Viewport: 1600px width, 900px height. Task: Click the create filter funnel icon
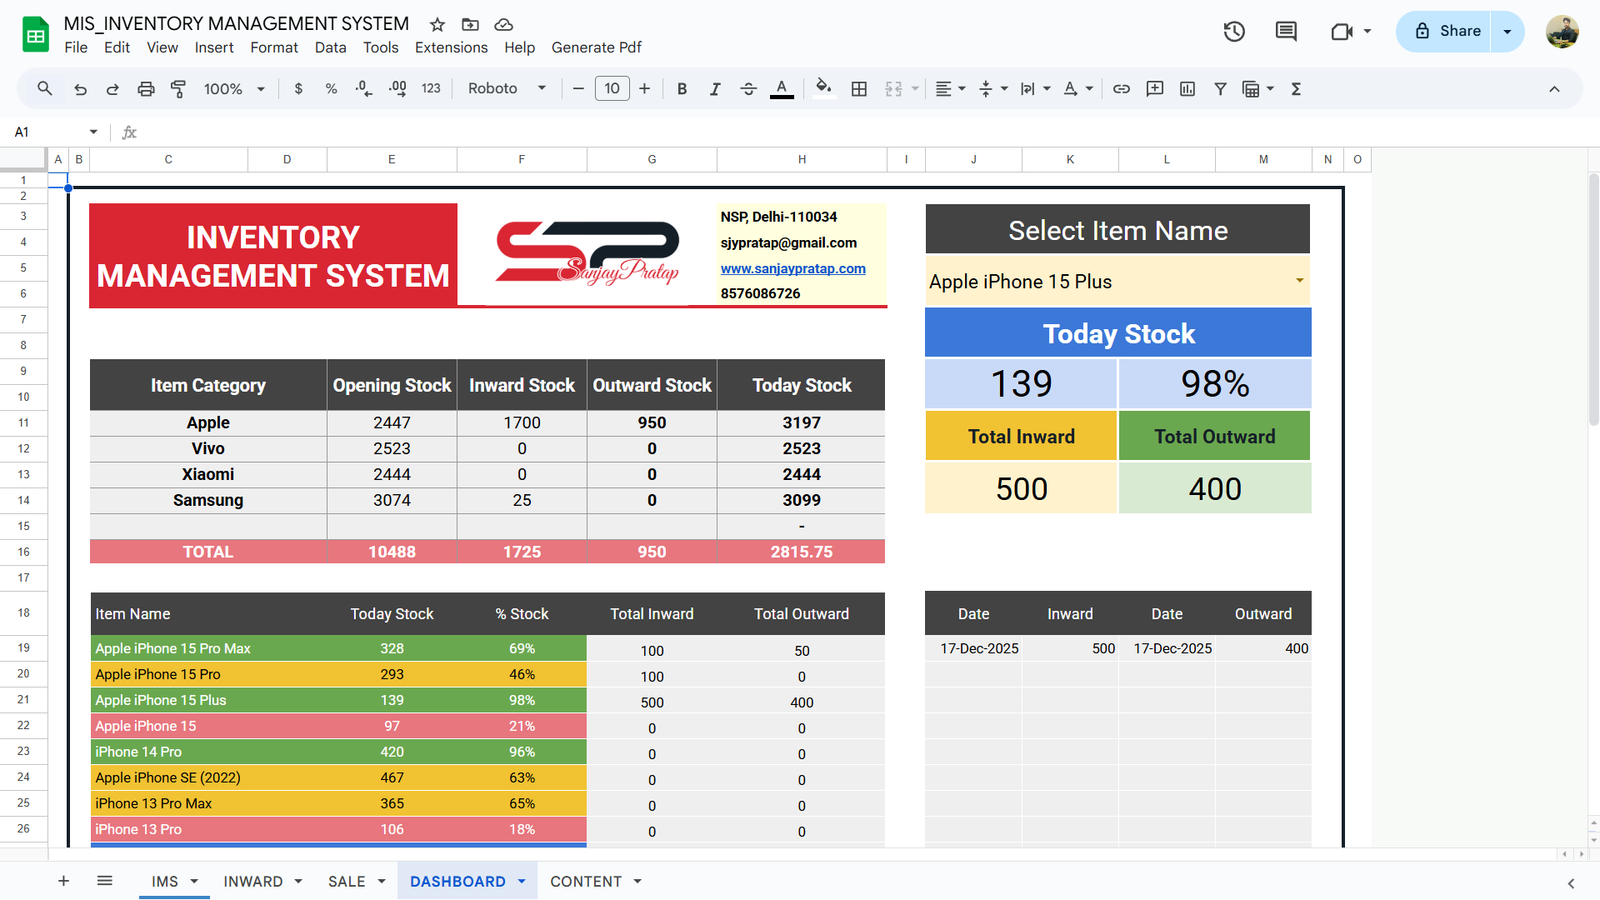1220,89
